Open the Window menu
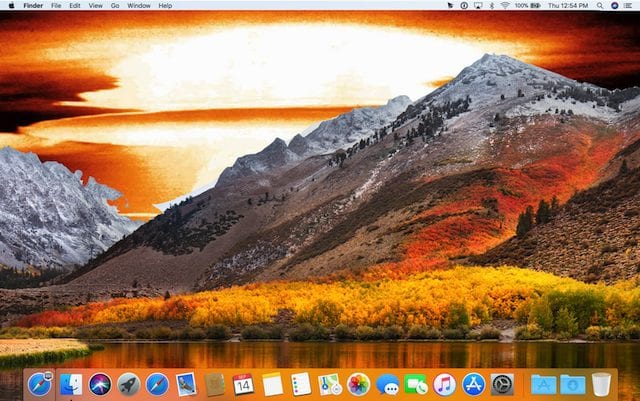The image size is (640, 401). tap(139, 5)
